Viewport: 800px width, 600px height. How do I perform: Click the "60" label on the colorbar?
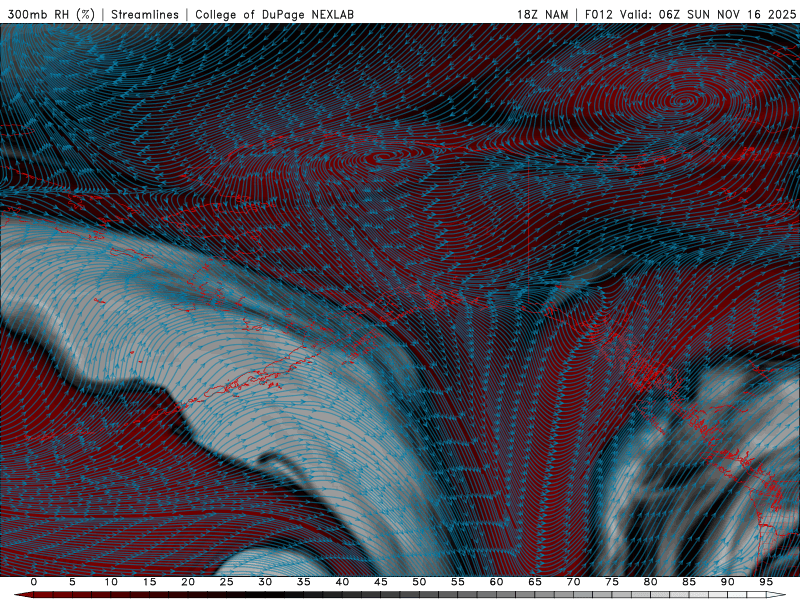pyautogui.click(x=496, y=582)
